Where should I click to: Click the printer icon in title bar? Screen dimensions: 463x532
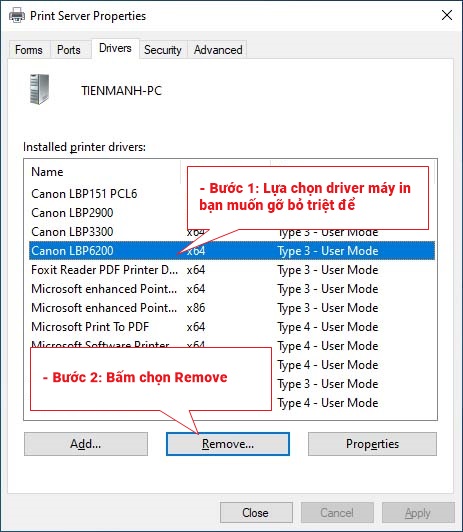tap(17, 16)
